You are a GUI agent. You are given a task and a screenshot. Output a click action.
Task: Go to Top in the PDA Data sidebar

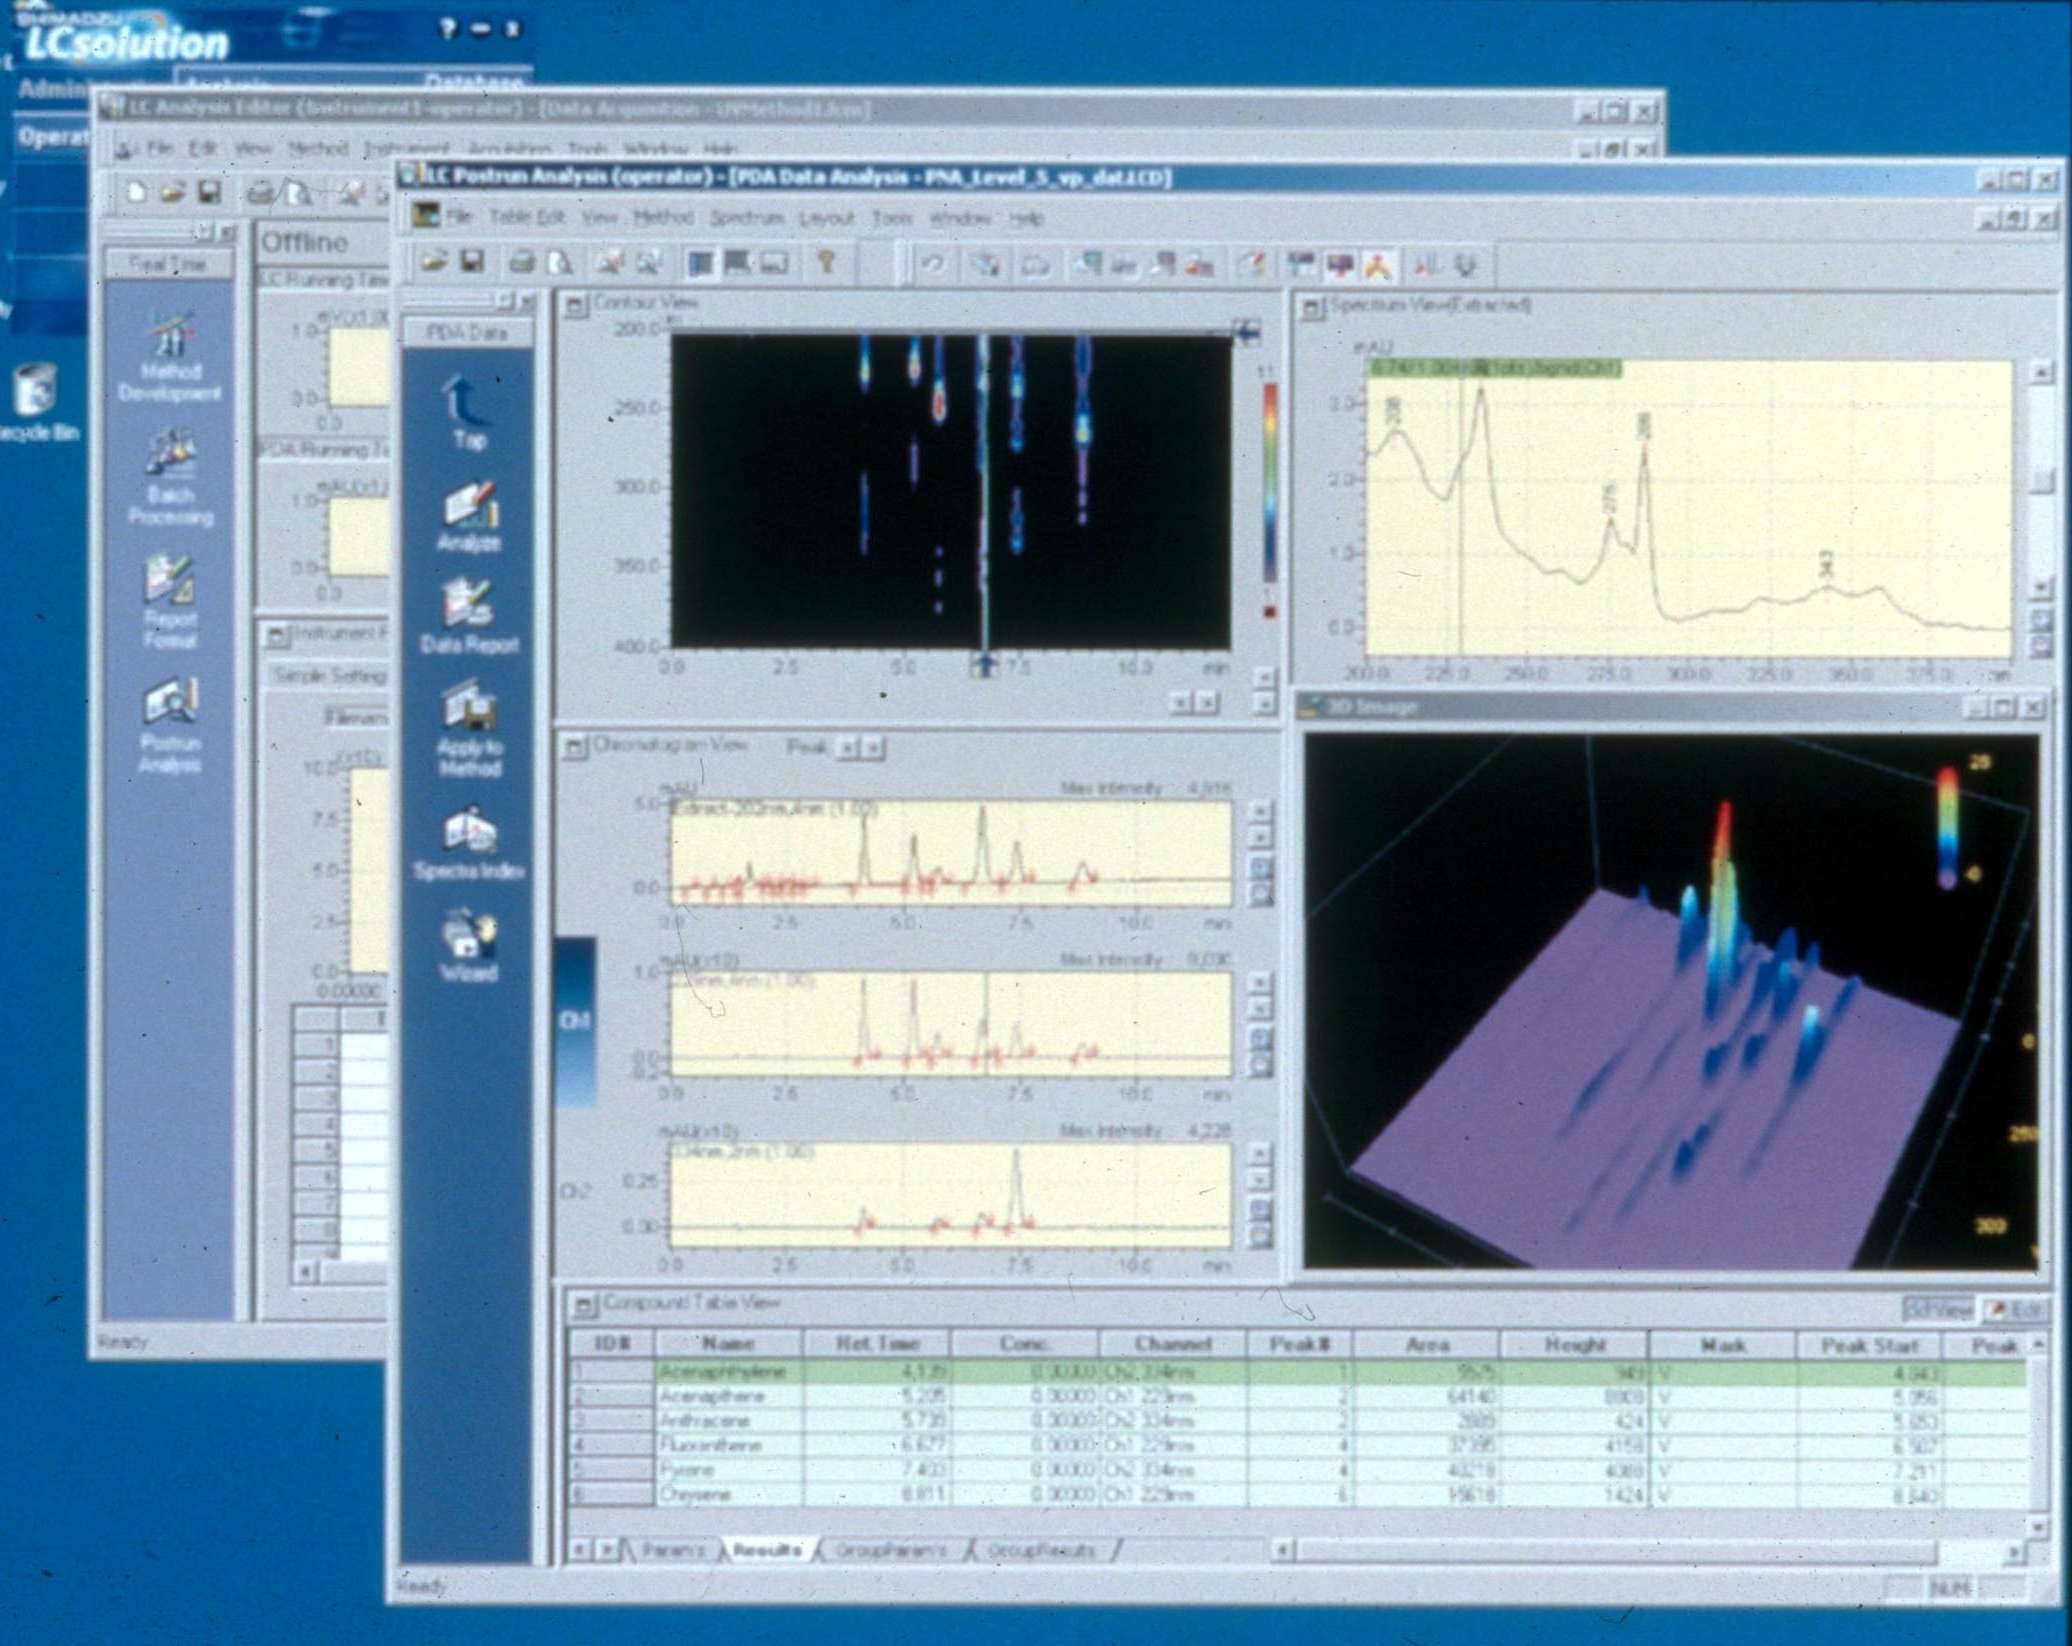pos(469,412)
